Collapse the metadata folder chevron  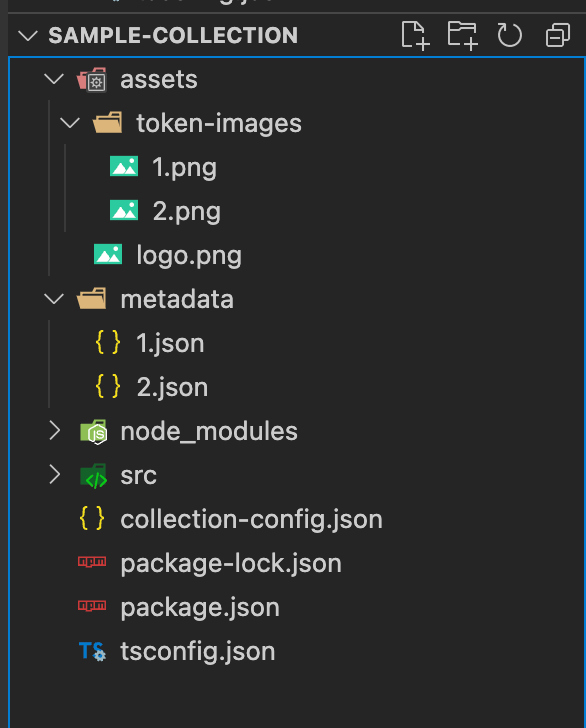coord(54,299)
